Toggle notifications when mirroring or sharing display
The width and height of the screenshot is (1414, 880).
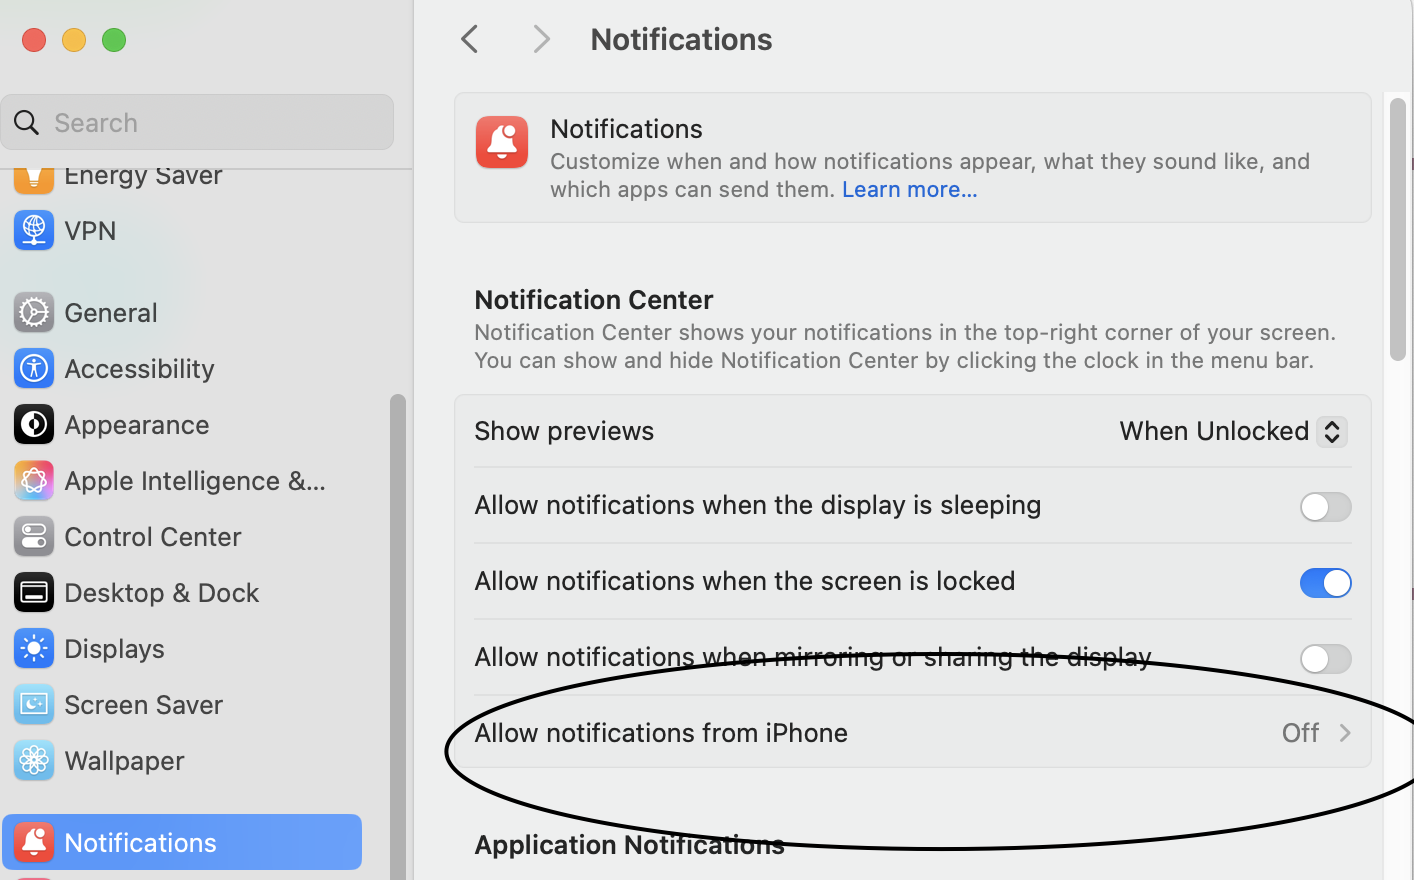click(x=1325, y=659)
